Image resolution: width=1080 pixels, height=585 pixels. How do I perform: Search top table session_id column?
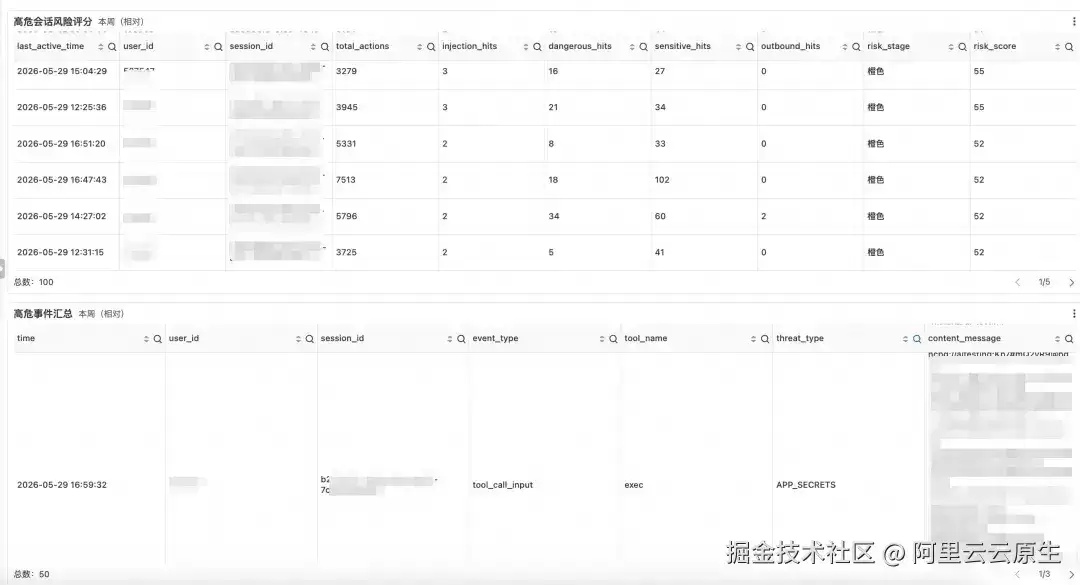324,47
